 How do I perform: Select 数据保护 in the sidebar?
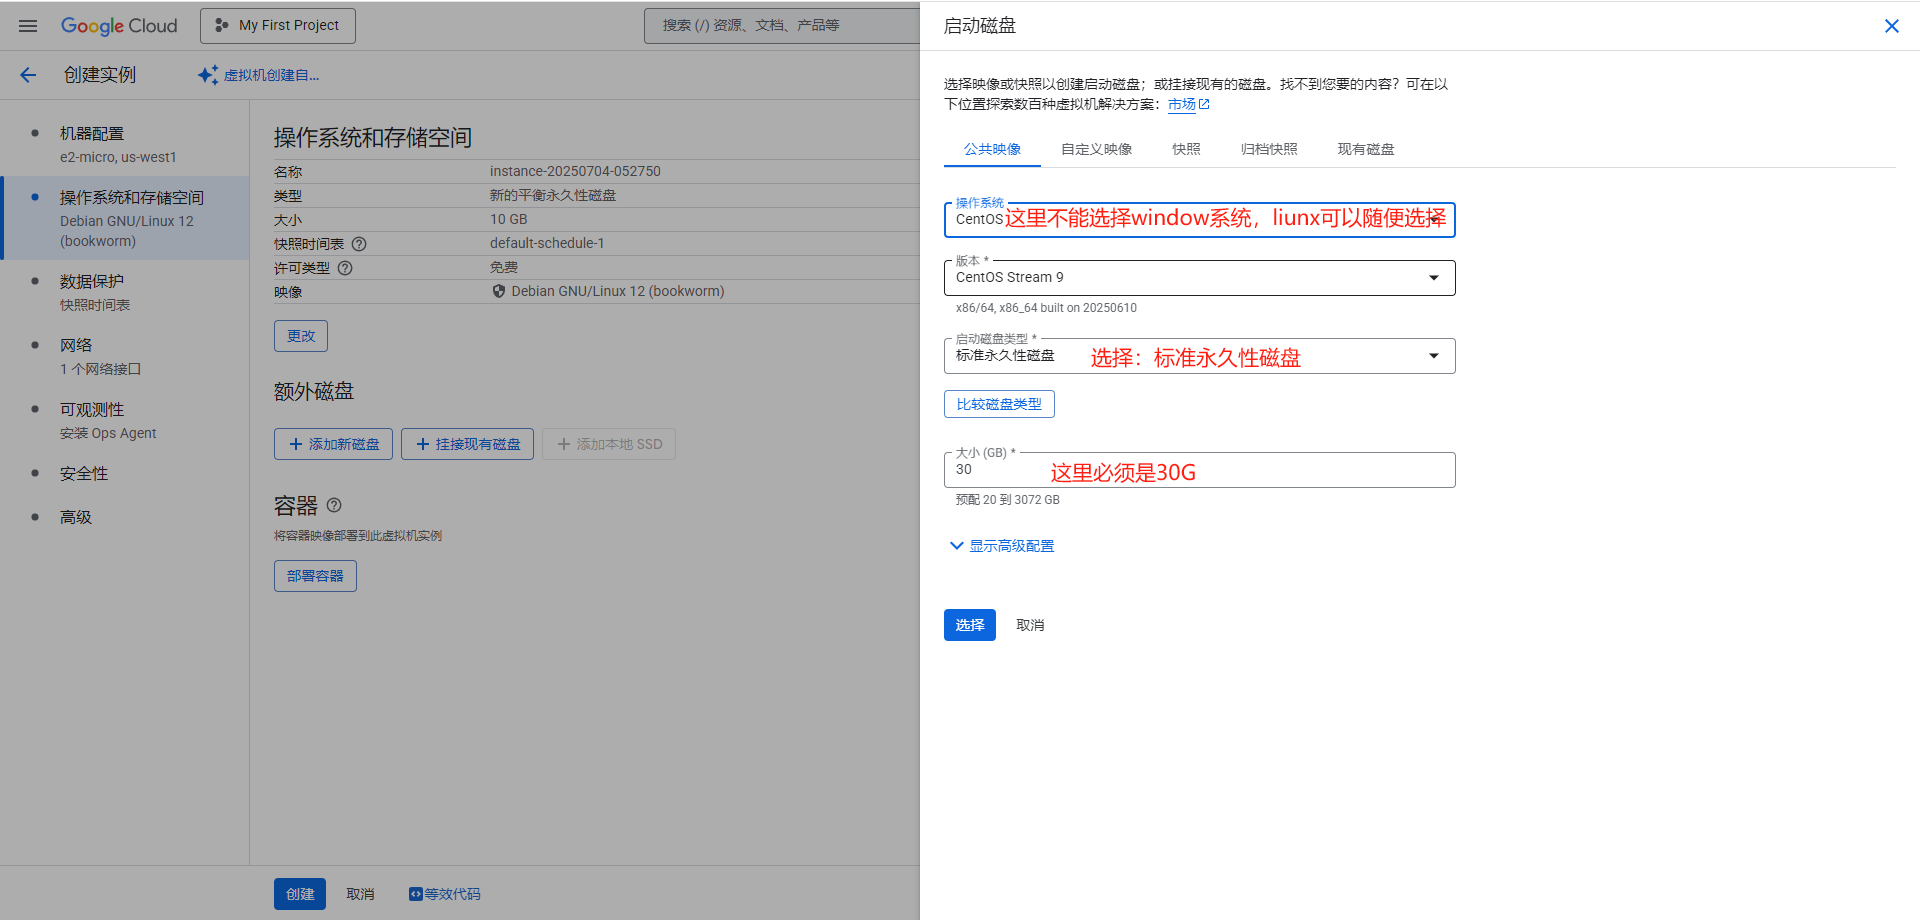[x=124, y=292]
